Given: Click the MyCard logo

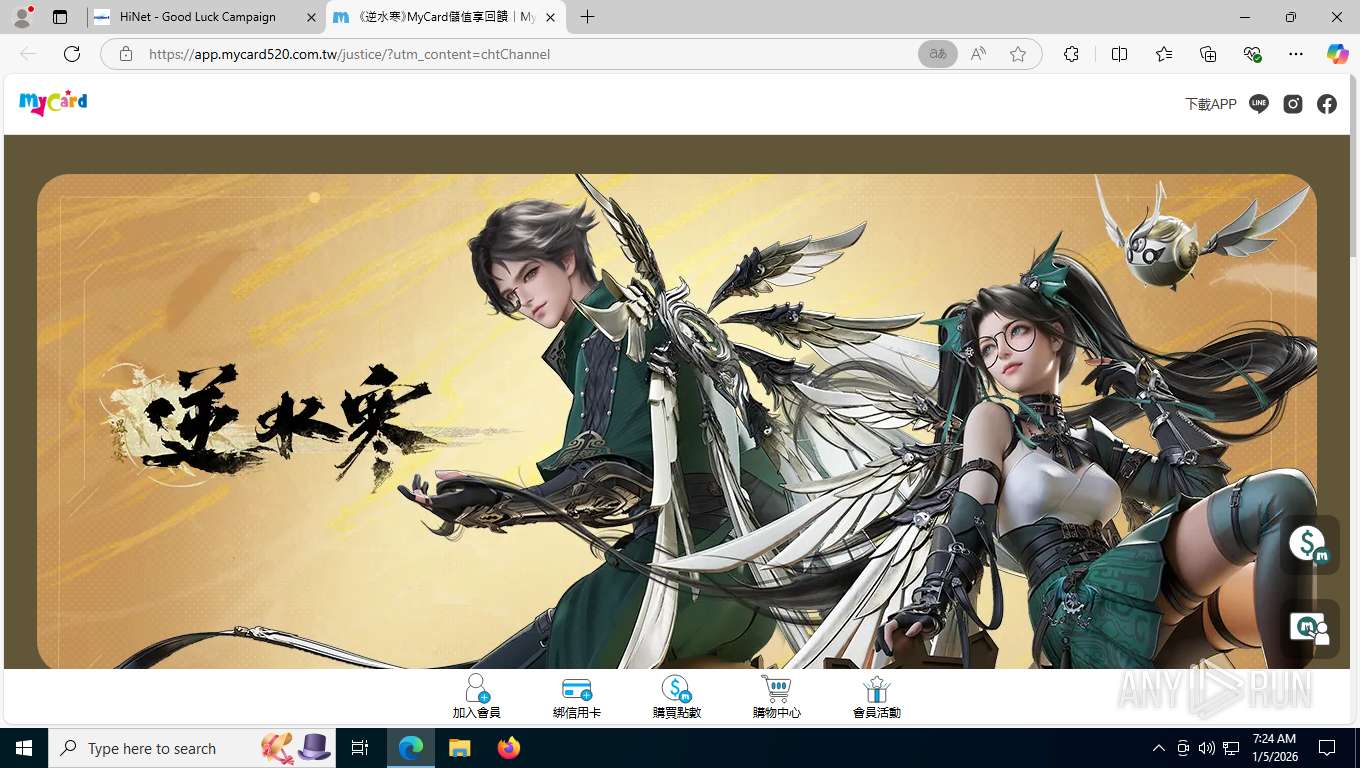Looking at the screenshot, I should [x=53, y=102].
